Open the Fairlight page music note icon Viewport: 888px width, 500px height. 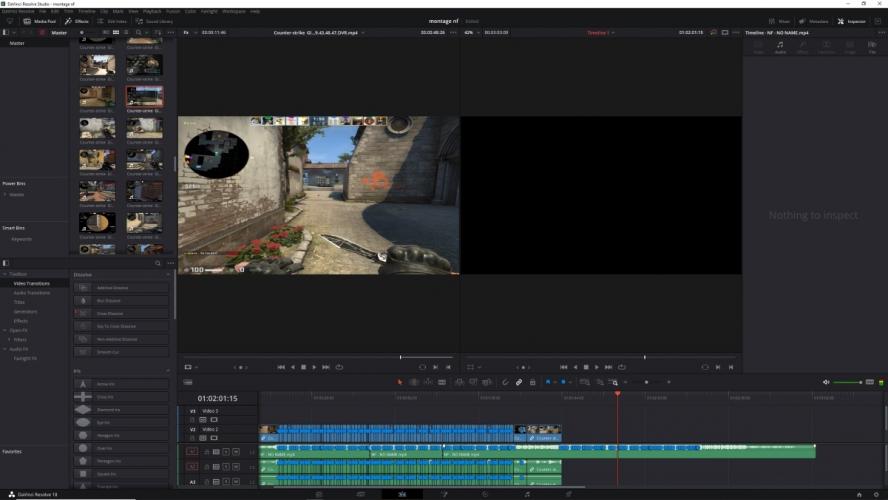click(527, 494)
